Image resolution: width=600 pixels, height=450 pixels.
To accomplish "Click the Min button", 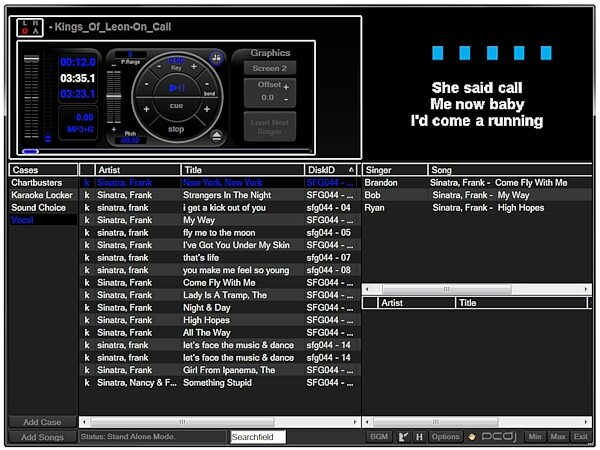I will (x=535, y=437).
